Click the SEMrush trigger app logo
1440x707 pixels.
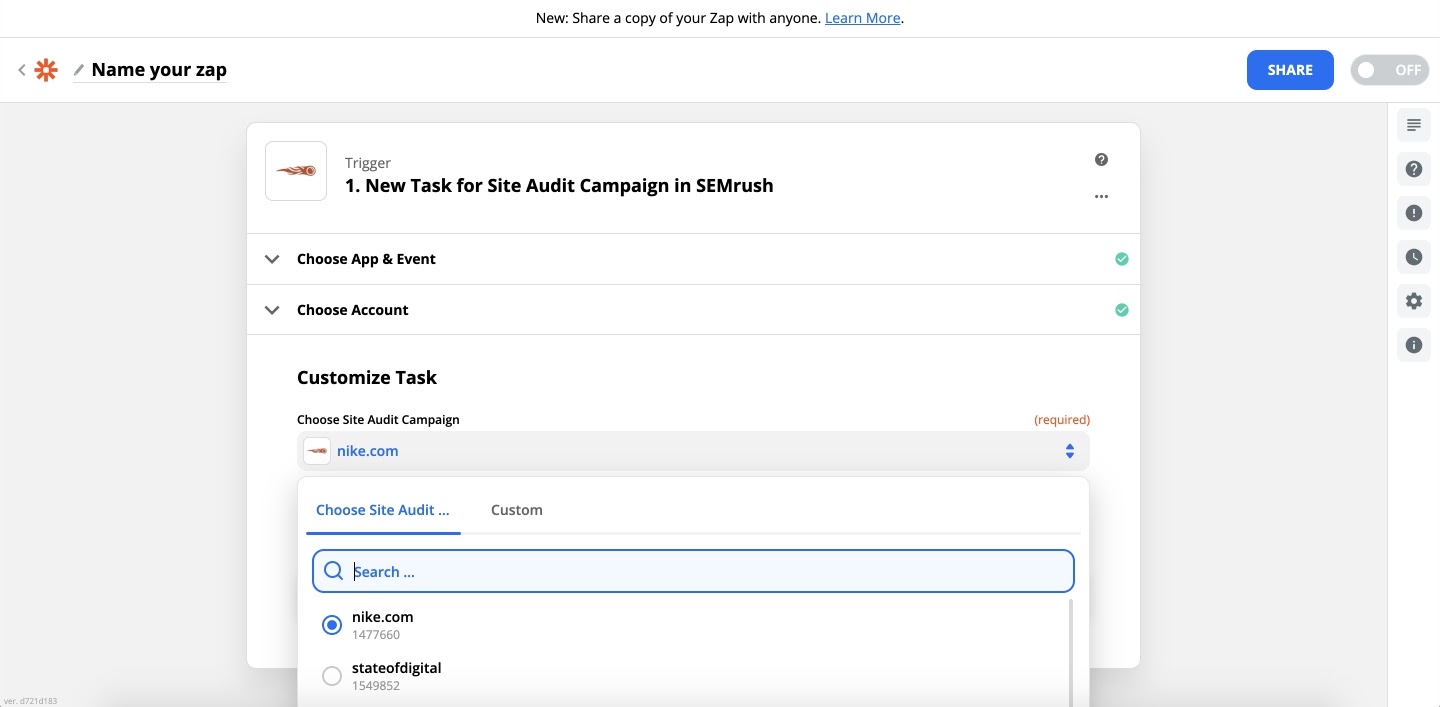[x=296, y=171]
